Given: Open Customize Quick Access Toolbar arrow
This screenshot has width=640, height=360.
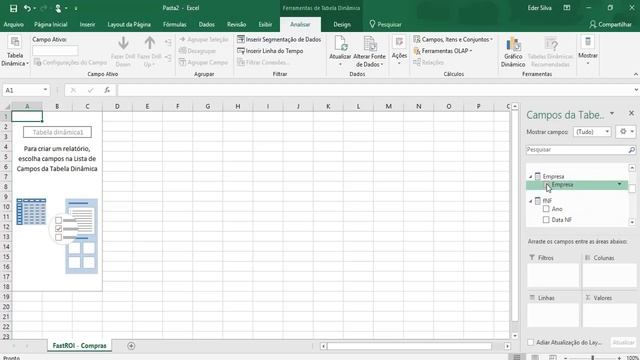Looking at the screenshot, I should (76, 8).
